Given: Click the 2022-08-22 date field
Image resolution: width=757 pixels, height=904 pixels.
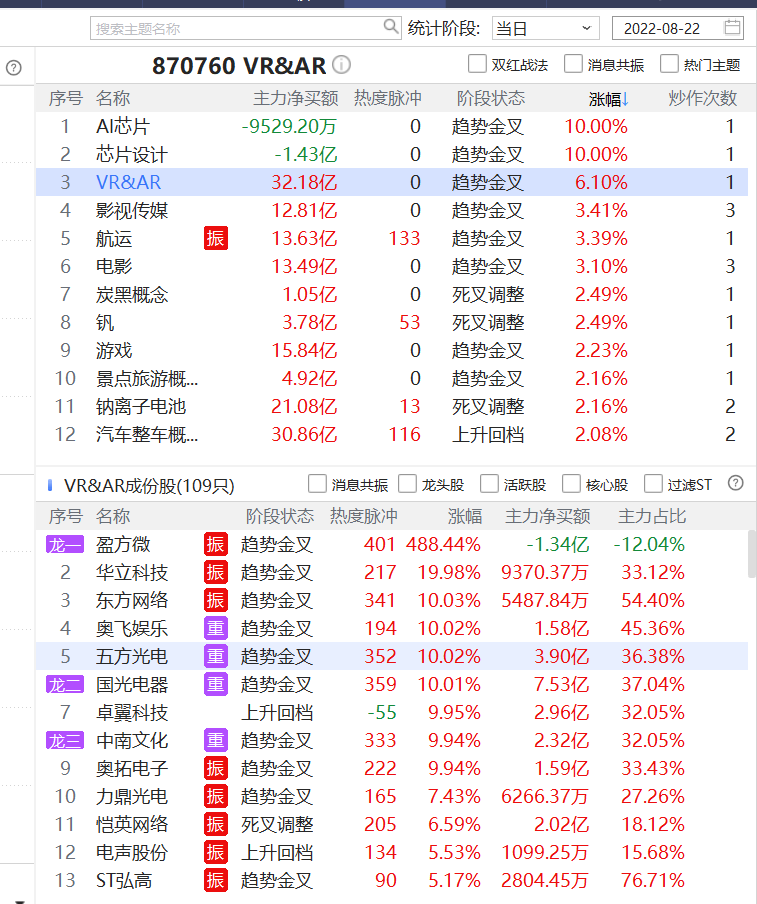Looking at the screenshot, I should click(678, 28).
